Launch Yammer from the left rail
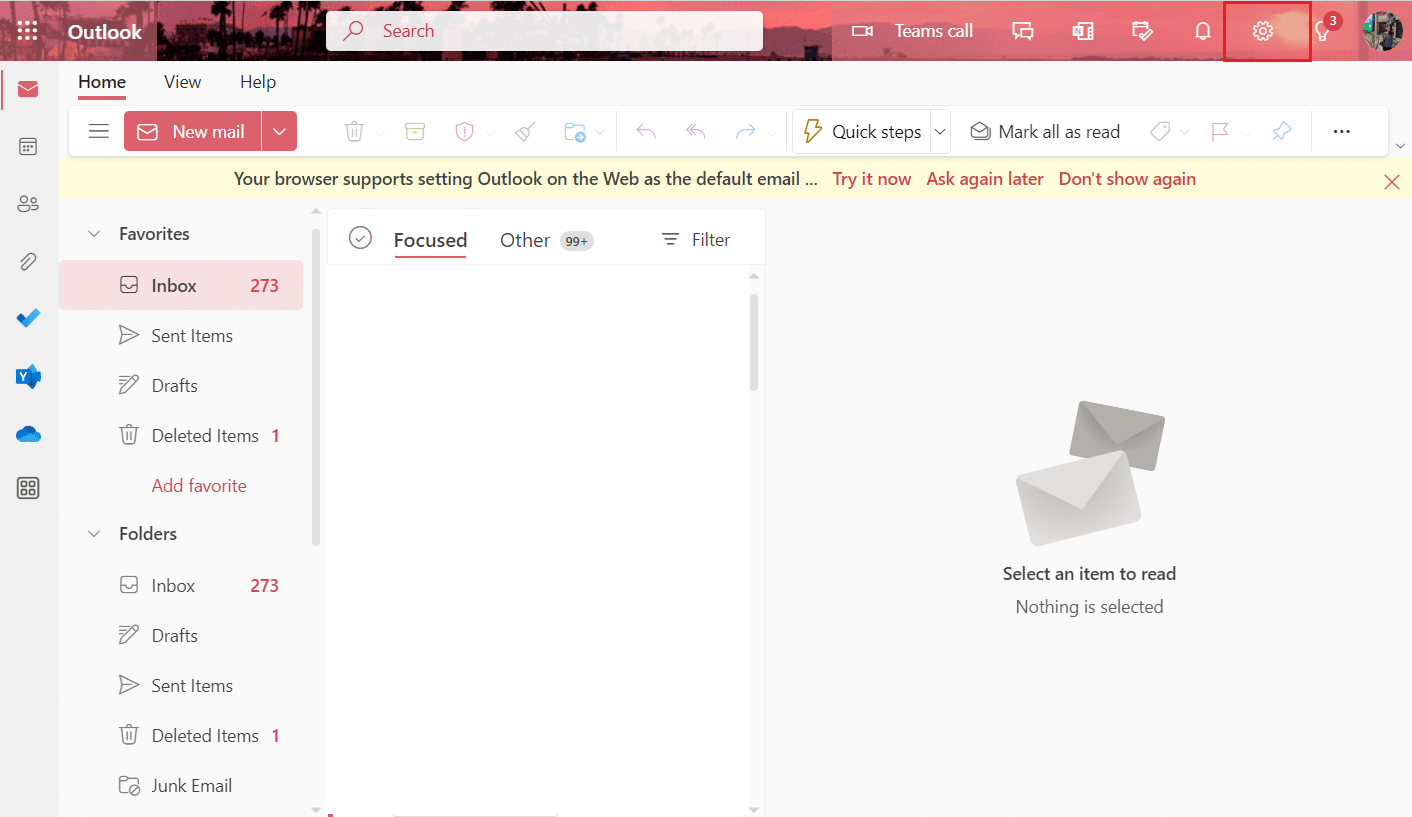 28,377
